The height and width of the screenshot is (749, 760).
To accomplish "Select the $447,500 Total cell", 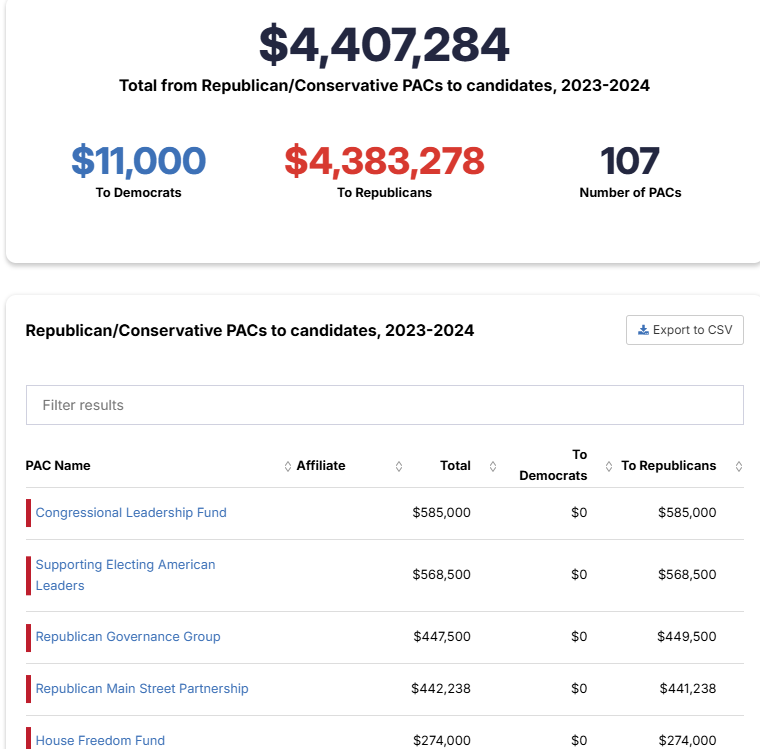I will 442,637.
